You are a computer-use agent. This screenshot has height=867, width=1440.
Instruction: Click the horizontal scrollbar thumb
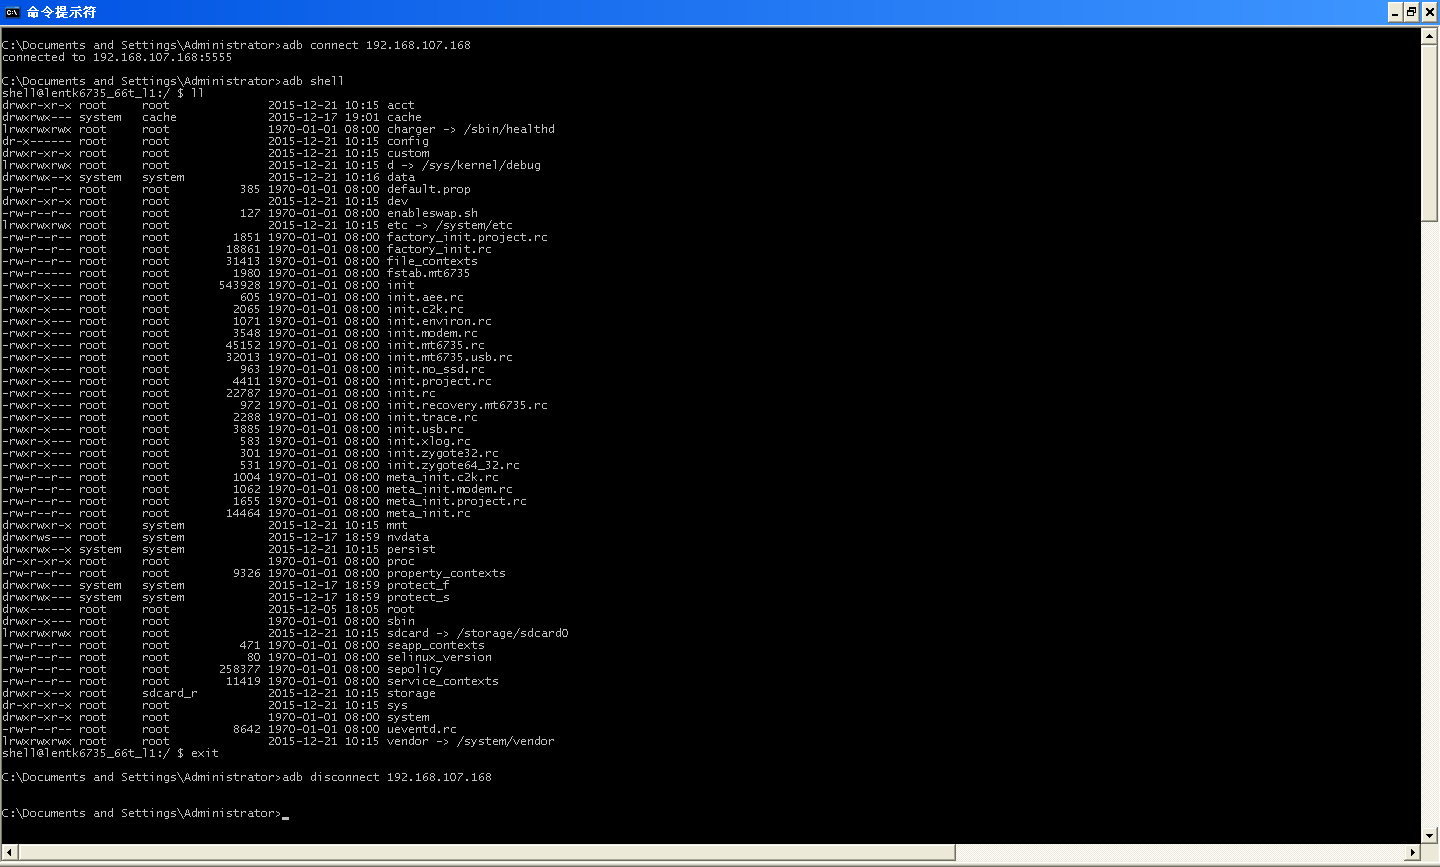(x=487, y=852)
